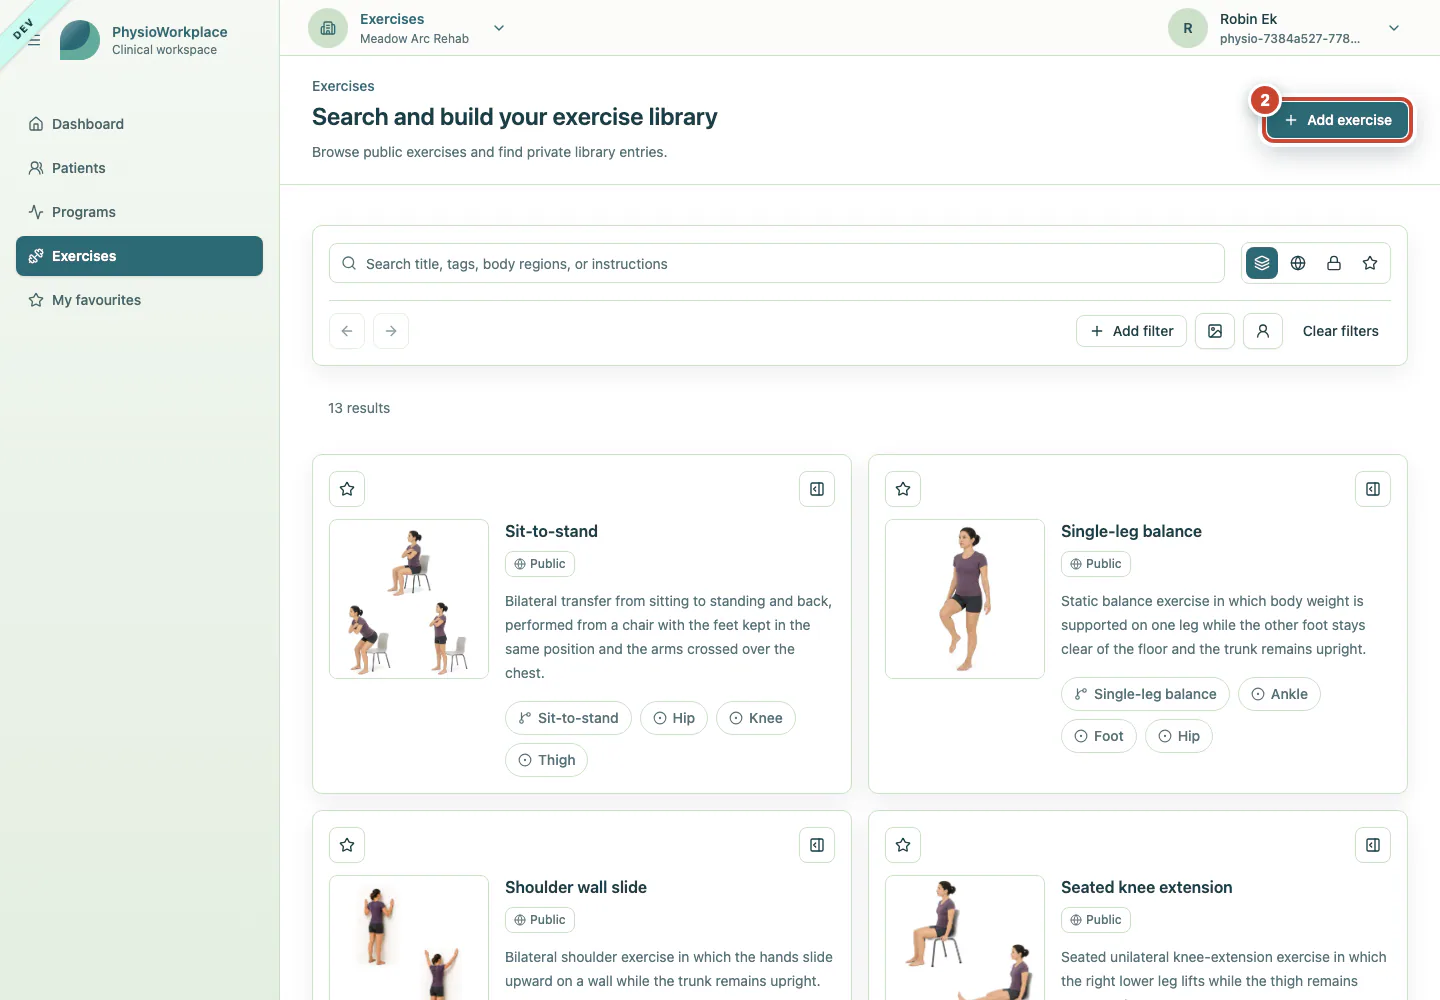Click the Sit-to-stand movement tag chip
Screen dimensions: 1440x1000
click(x=568, y=718)
